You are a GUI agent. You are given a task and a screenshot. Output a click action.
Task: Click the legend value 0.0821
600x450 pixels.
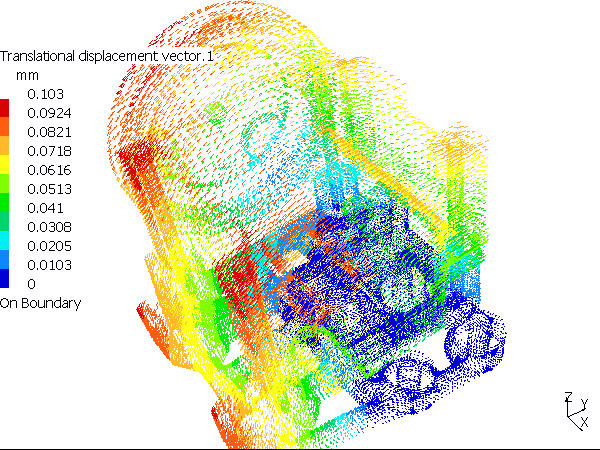(x=49, y=132)
